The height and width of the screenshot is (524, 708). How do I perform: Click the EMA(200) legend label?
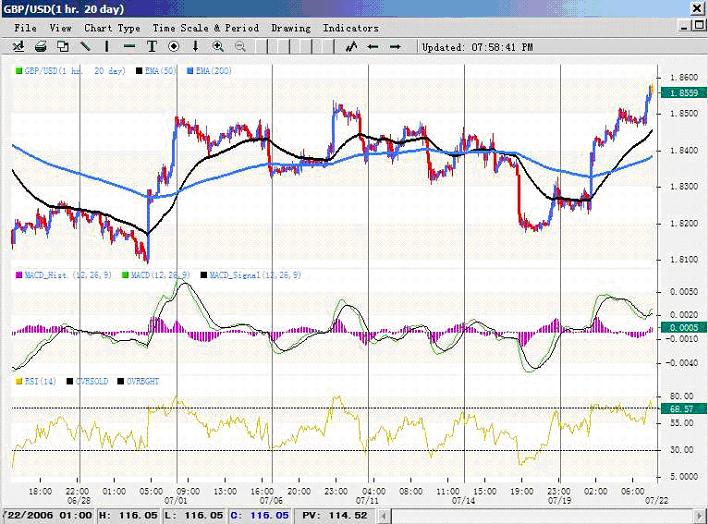point(214,71)
